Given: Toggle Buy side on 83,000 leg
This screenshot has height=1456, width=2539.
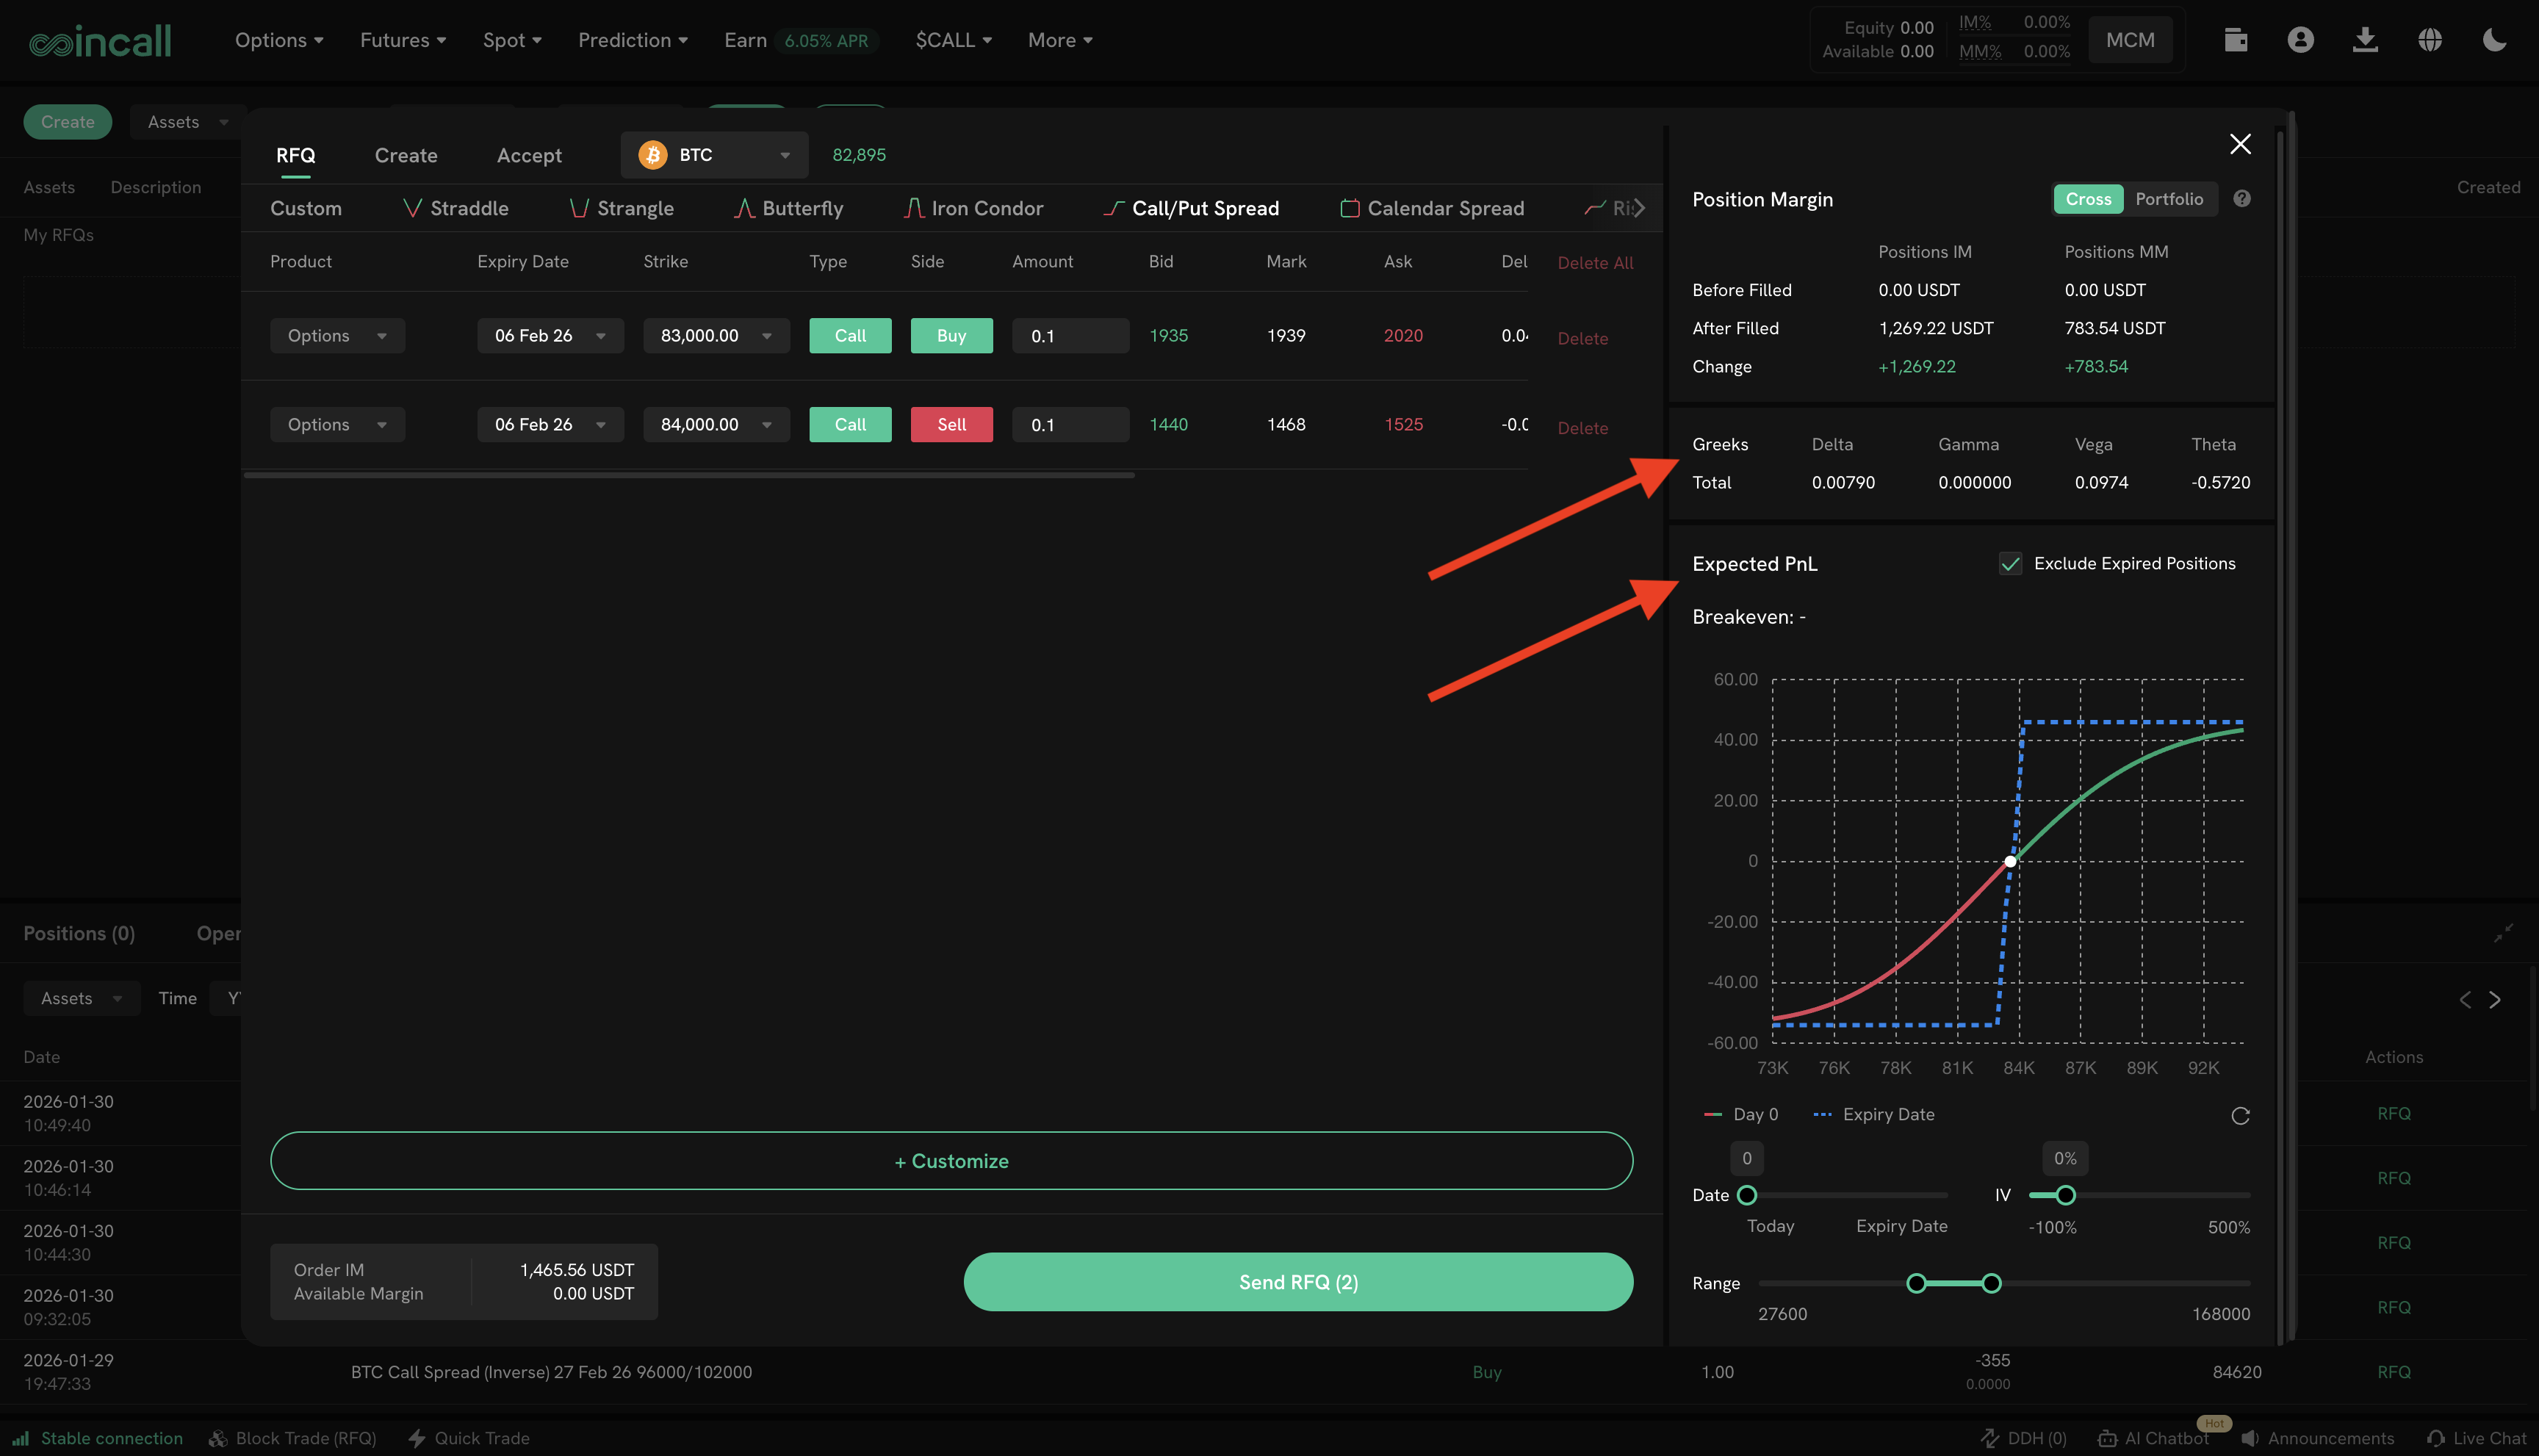Looking at the screenshot, I should pyautogui.click(x=951, y=336).
